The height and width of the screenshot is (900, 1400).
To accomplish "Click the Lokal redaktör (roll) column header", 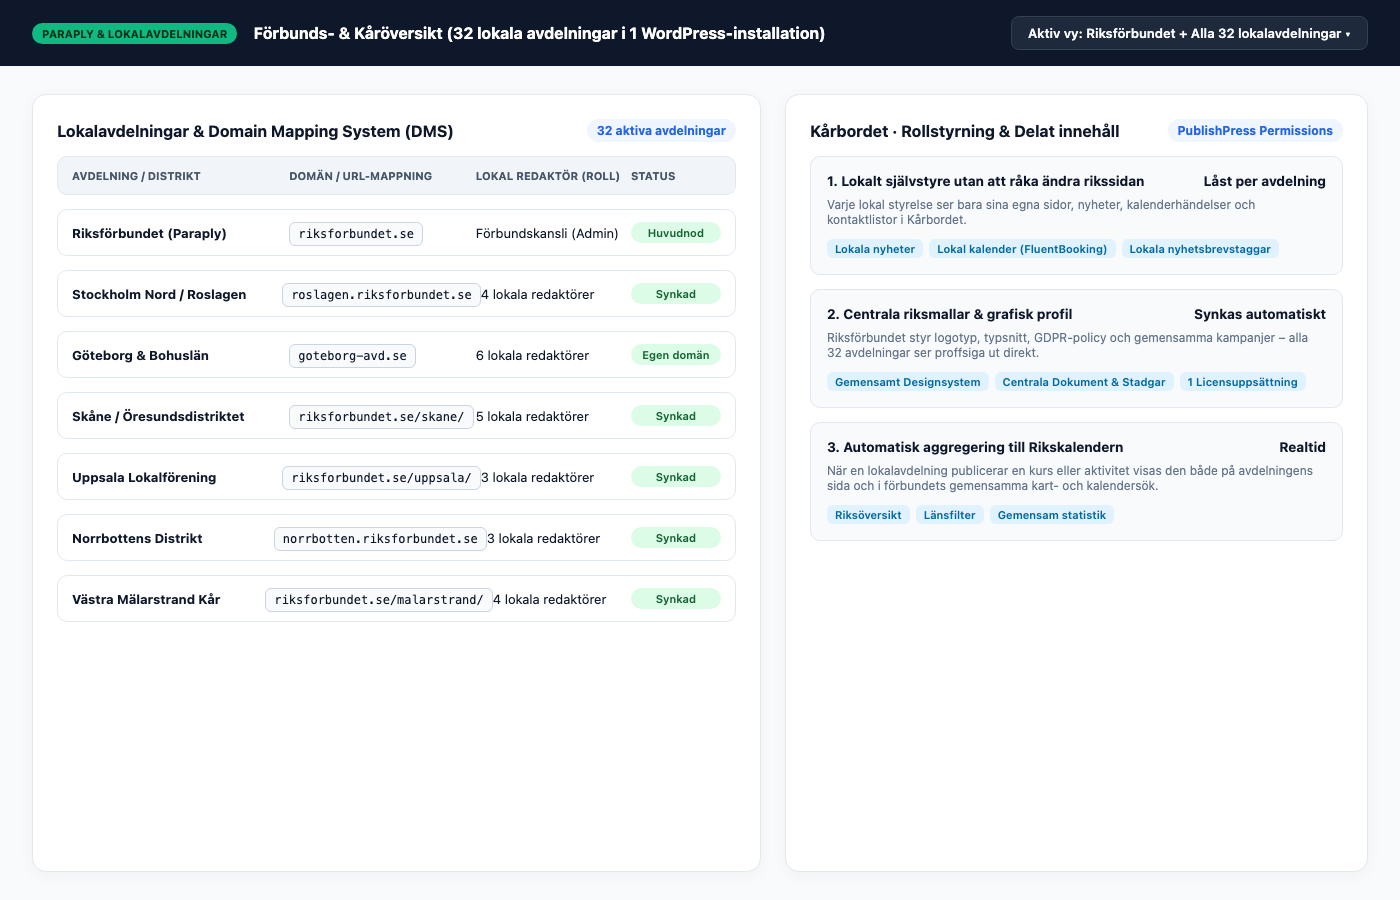I will pos(548,176).
